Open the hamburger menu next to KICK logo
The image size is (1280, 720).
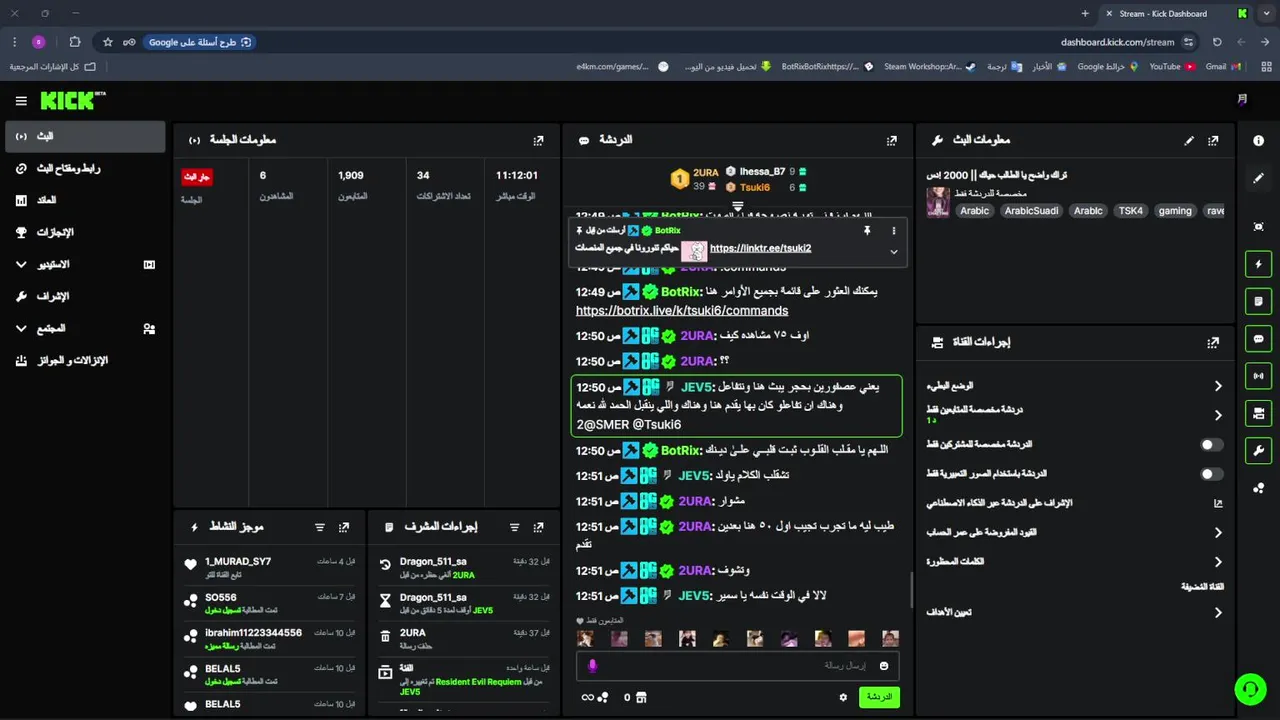[21, 101]
